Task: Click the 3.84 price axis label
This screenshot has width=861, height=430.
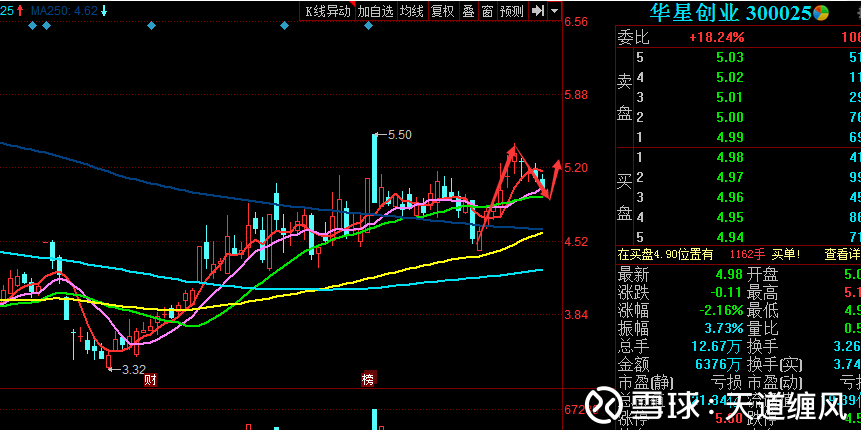Action: click(576, 315)
